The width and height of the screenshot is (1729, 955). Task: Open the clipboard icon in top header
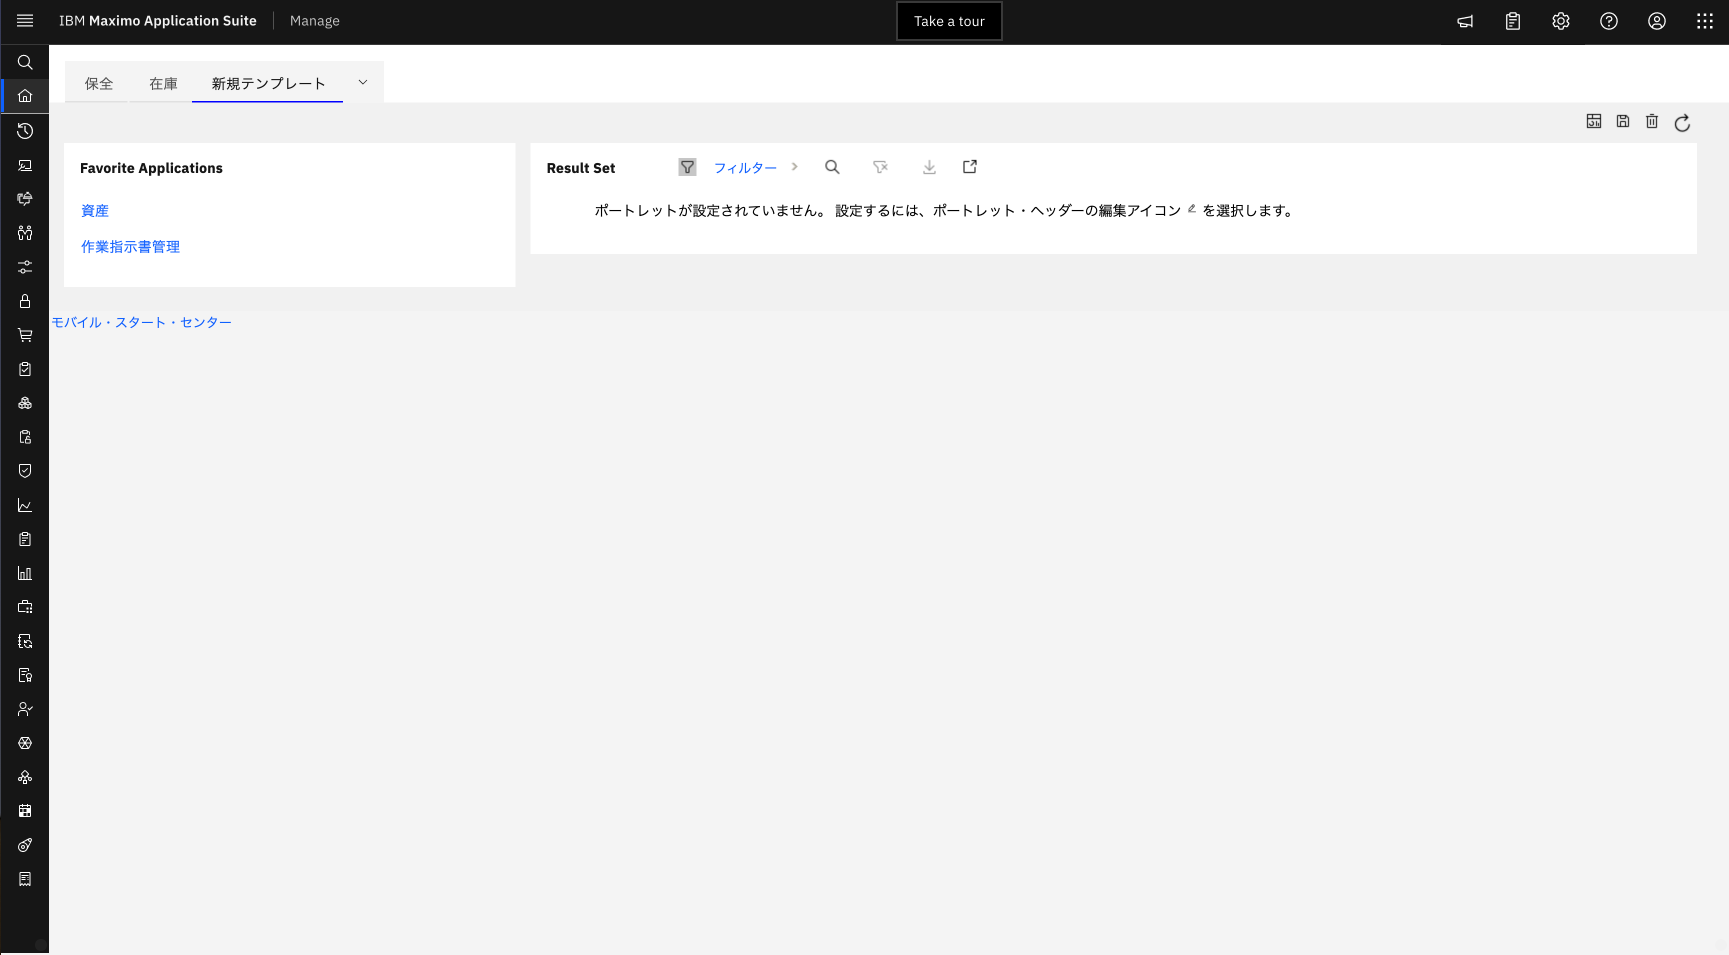pyautogui.click(x=1513, y=21)
